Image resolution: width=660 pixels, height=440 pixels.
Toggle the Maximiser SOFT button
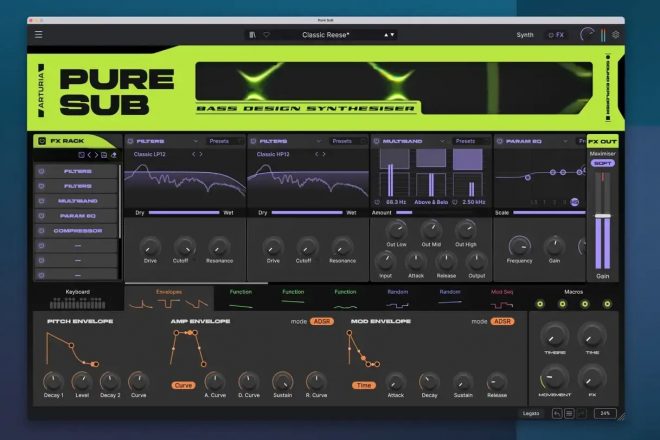coord(602,163)
